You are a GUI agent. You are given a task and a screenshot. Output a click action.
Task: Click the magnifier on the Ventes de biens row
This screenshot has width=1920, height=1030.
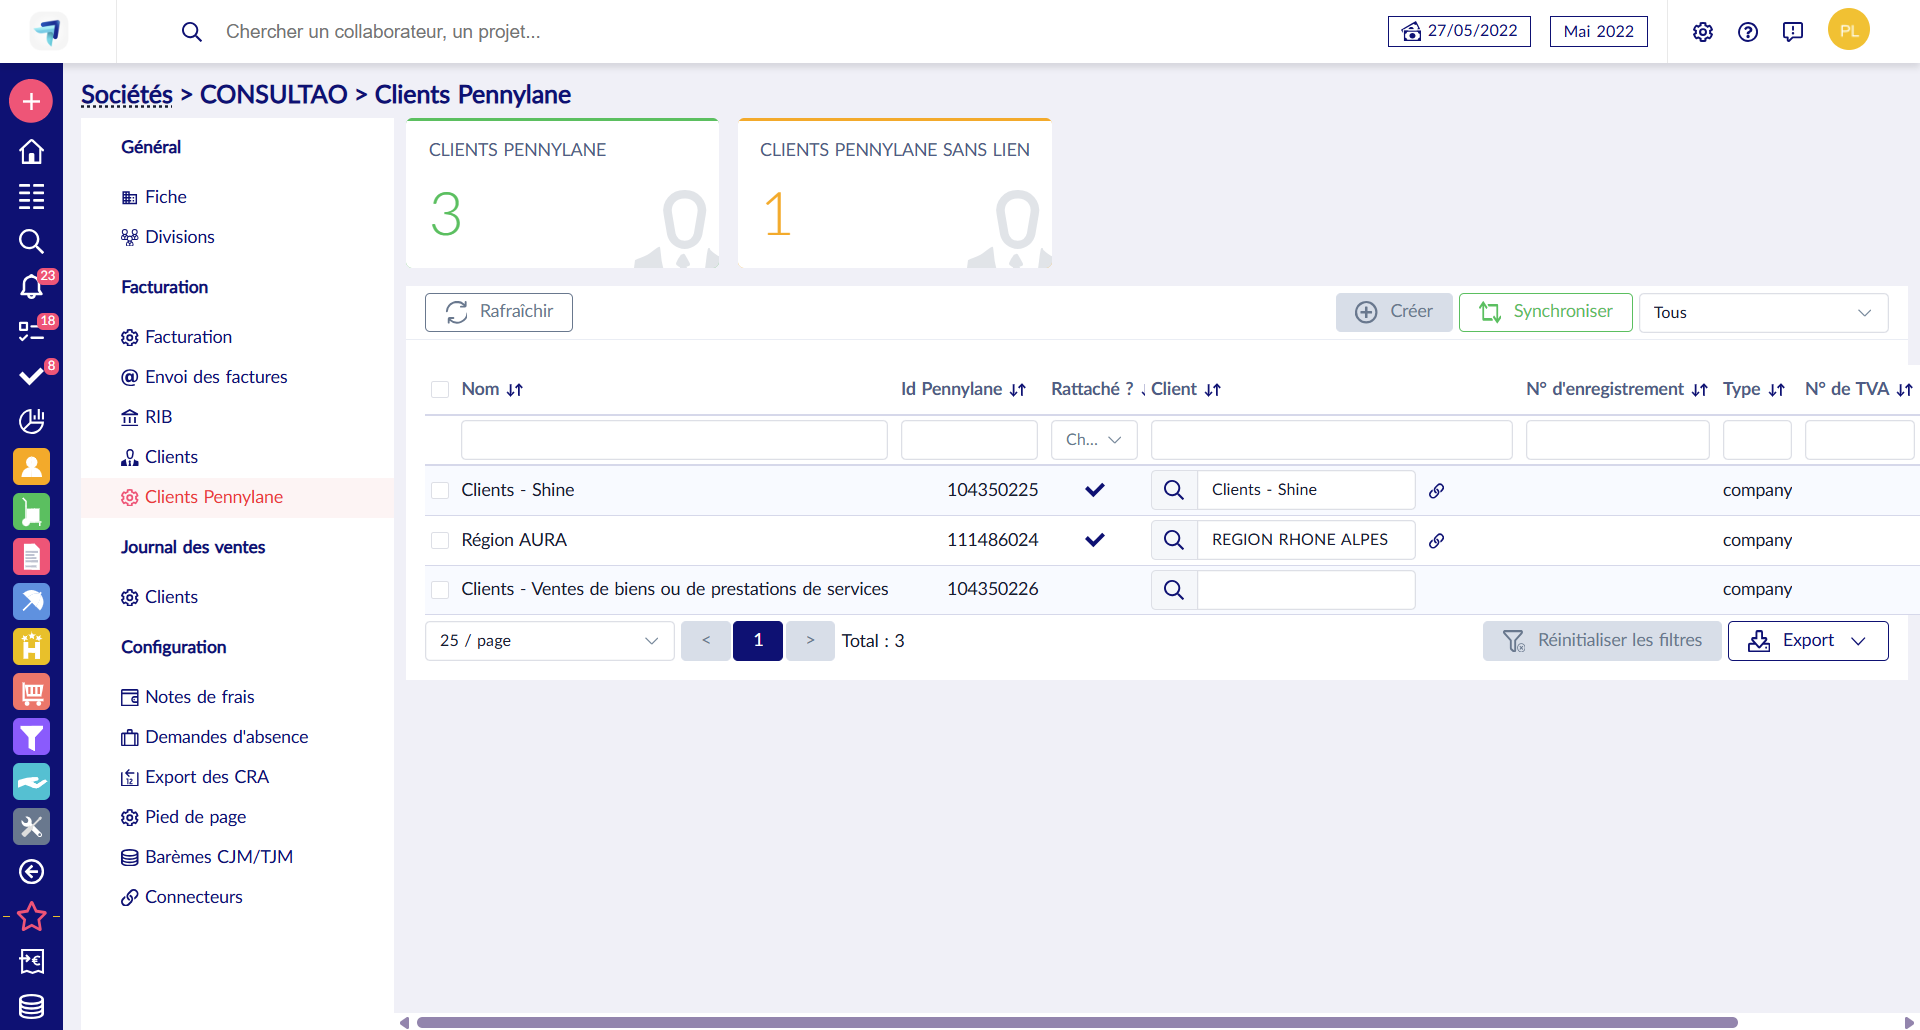pos(1174,590)
